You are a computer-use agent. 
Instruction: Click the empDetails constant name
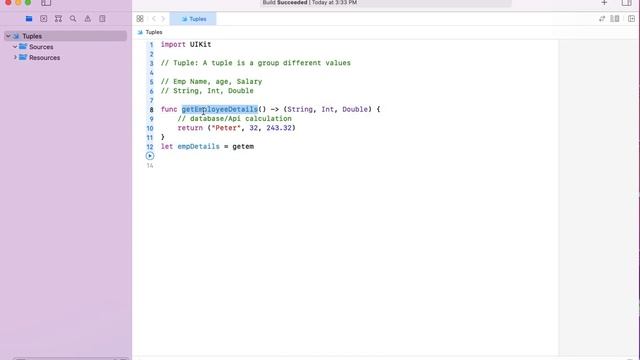(198, 147)
